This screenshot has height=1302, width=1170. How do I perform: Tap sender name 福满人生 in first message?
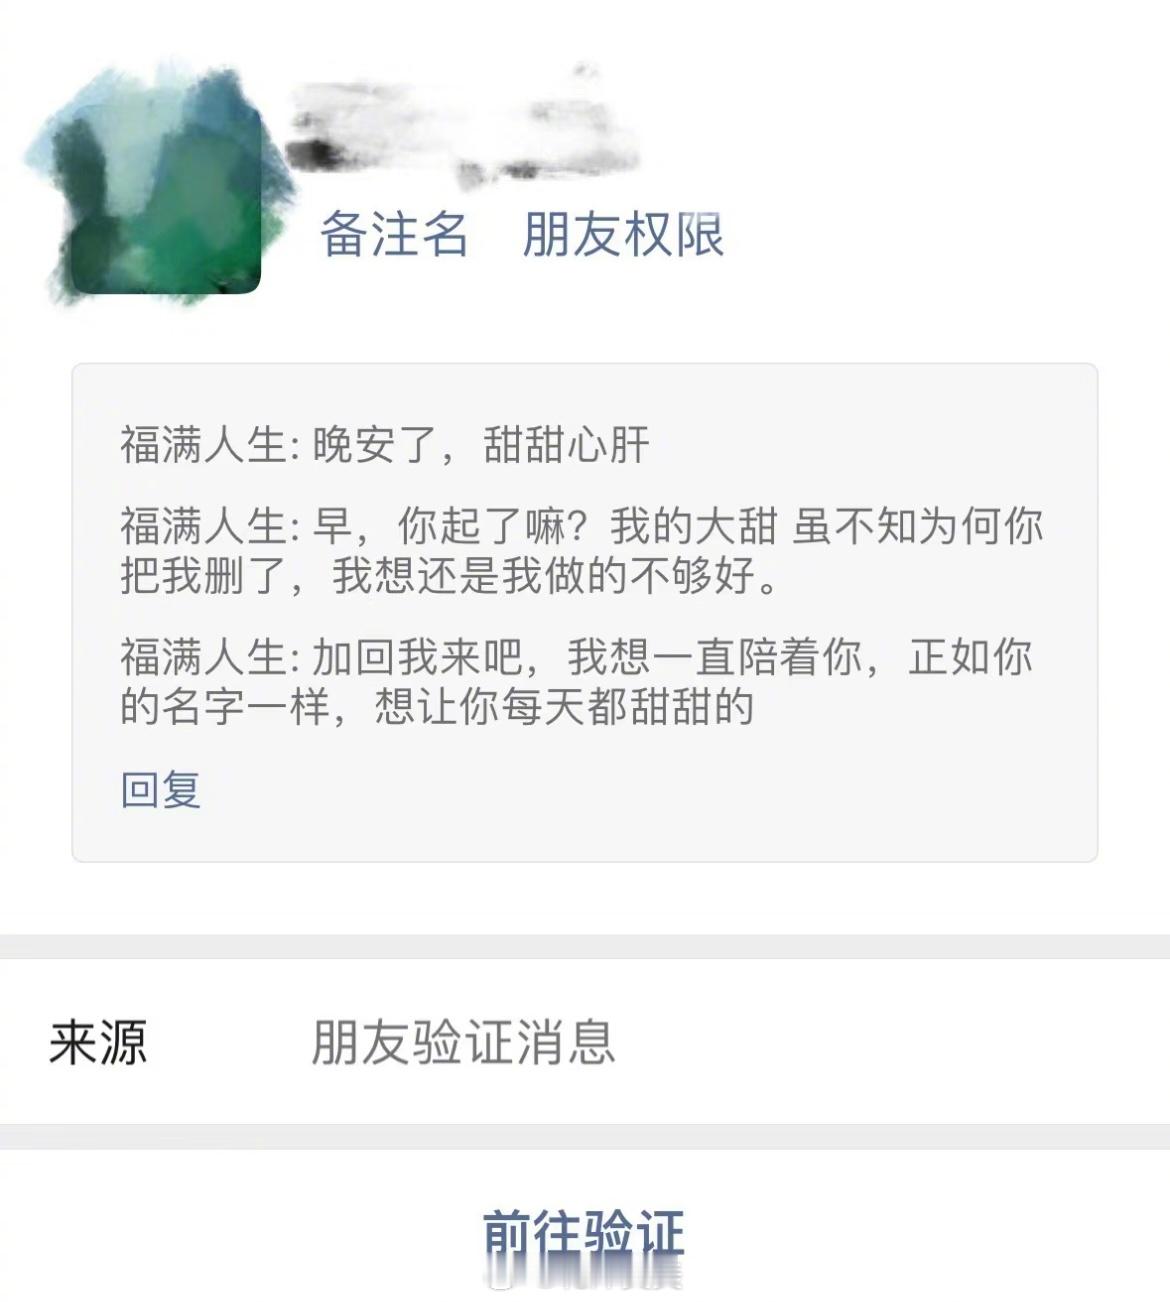click(x=204, y=445)
